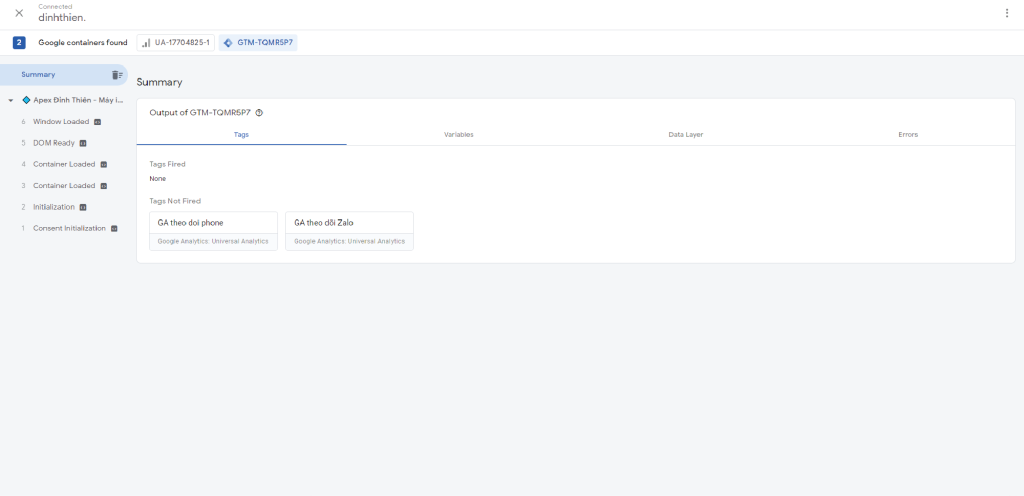Click the API badge beside DOM Ready
This screenshot has height=496, width=1024.
(83, 143)
